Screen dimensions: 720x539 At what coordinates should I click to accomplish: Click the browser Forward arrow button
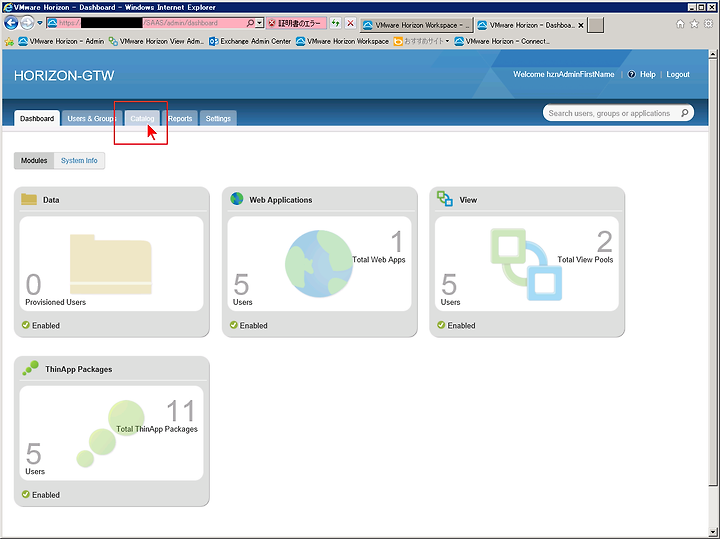click(27, 22)
